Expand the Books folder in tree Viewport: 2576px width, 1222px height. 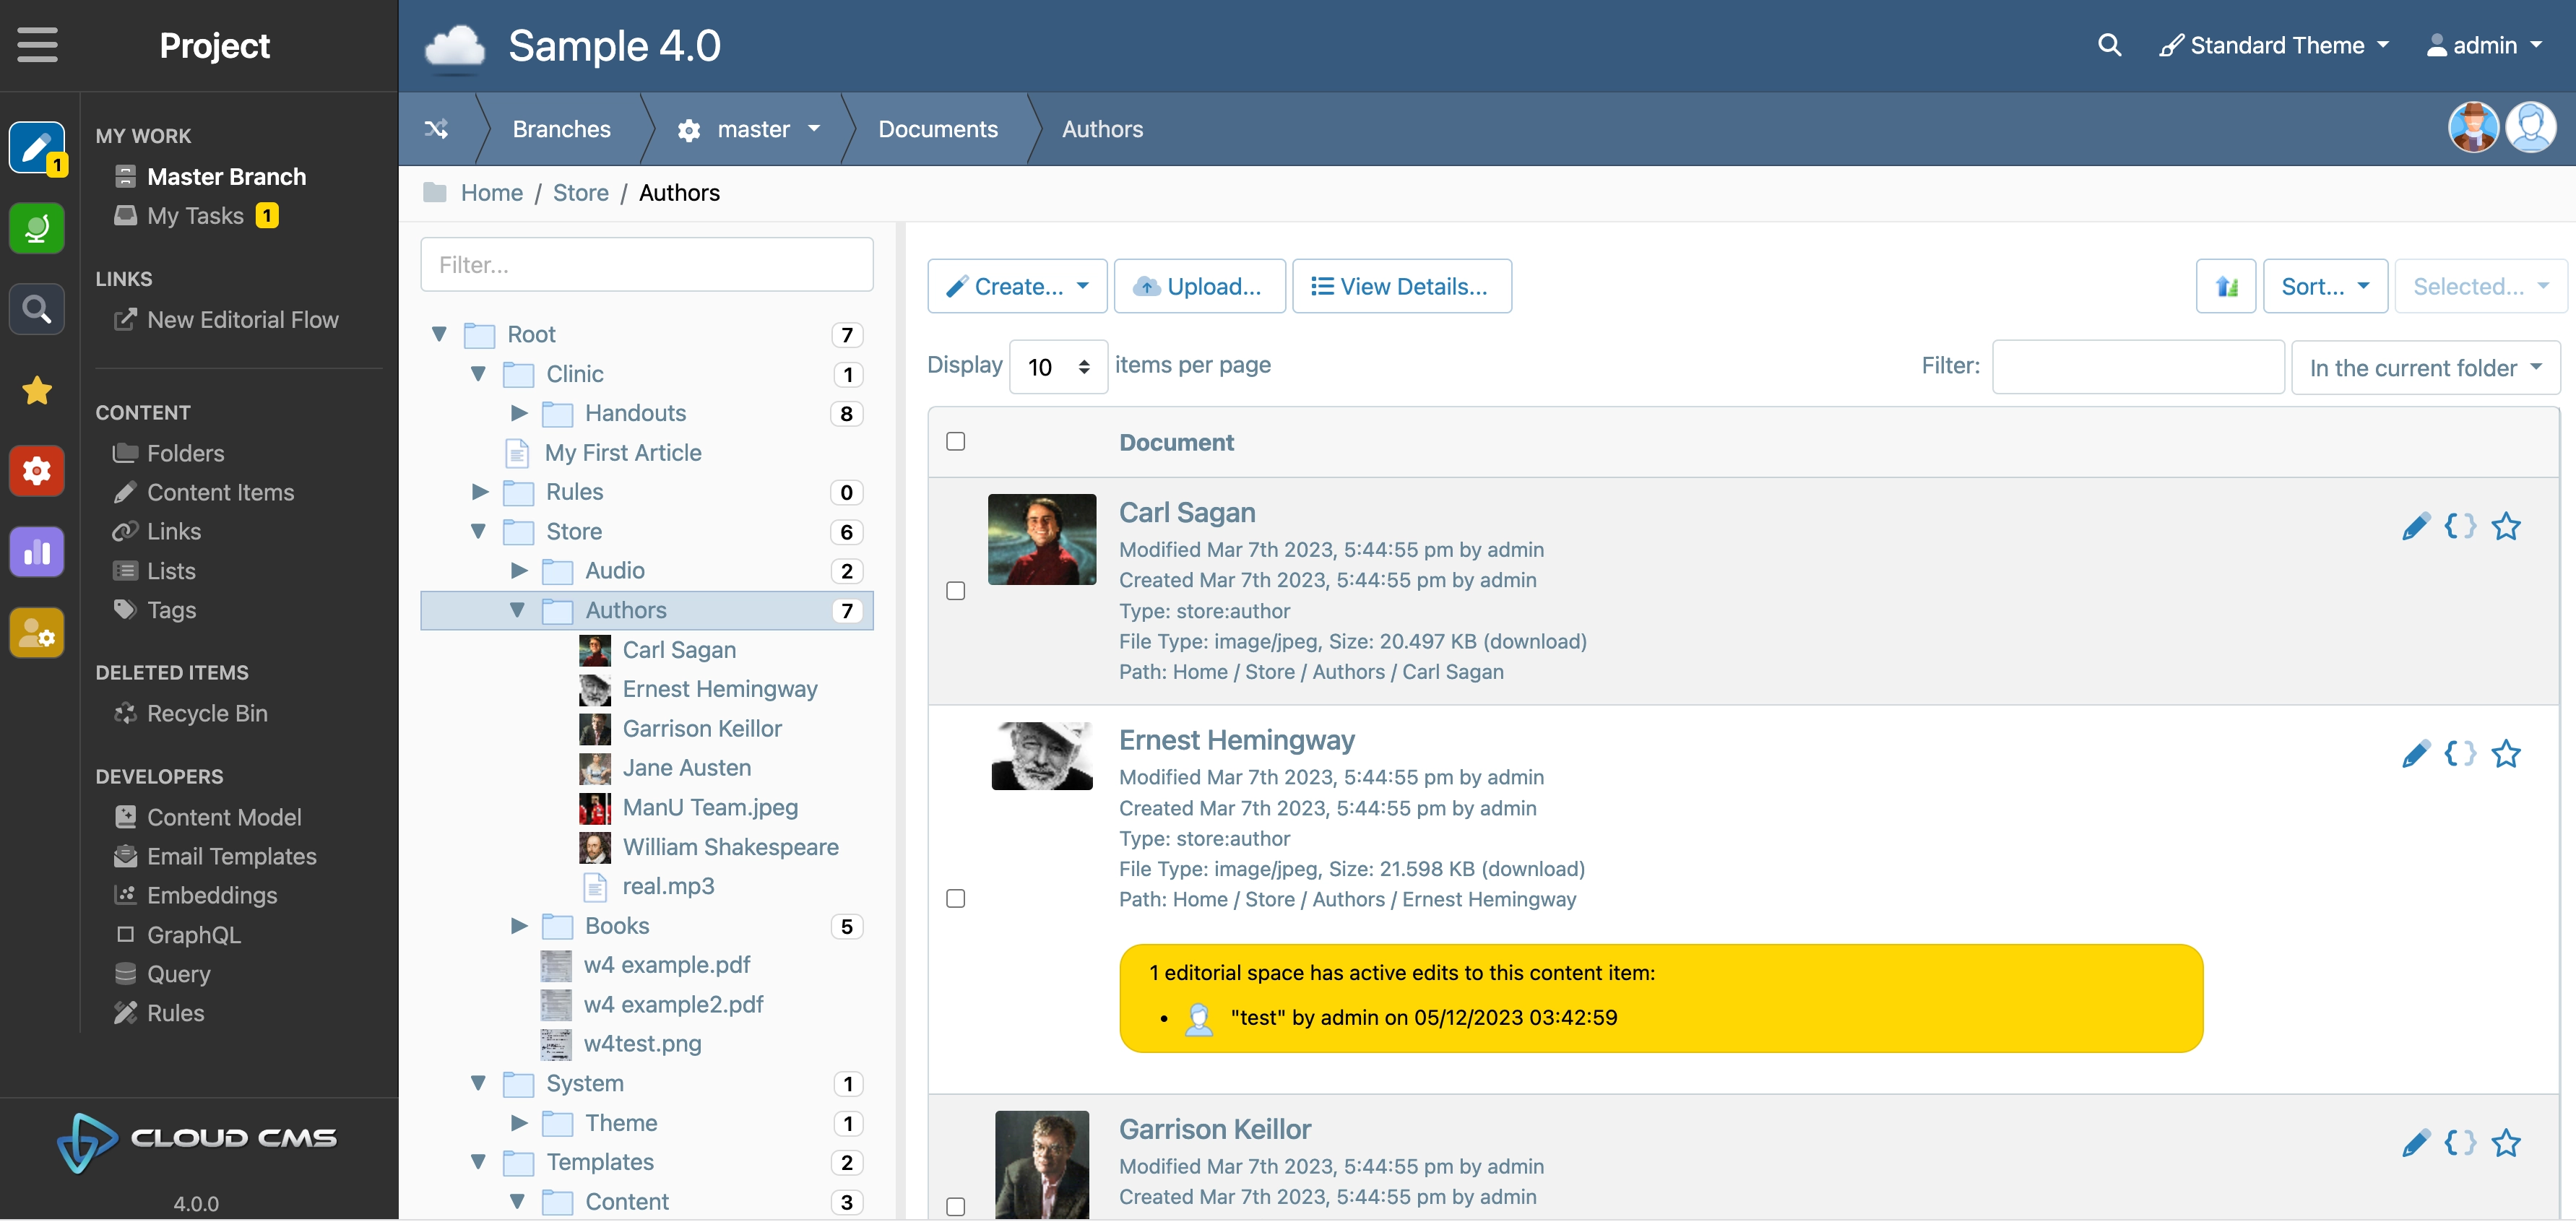tap(518, 926)
